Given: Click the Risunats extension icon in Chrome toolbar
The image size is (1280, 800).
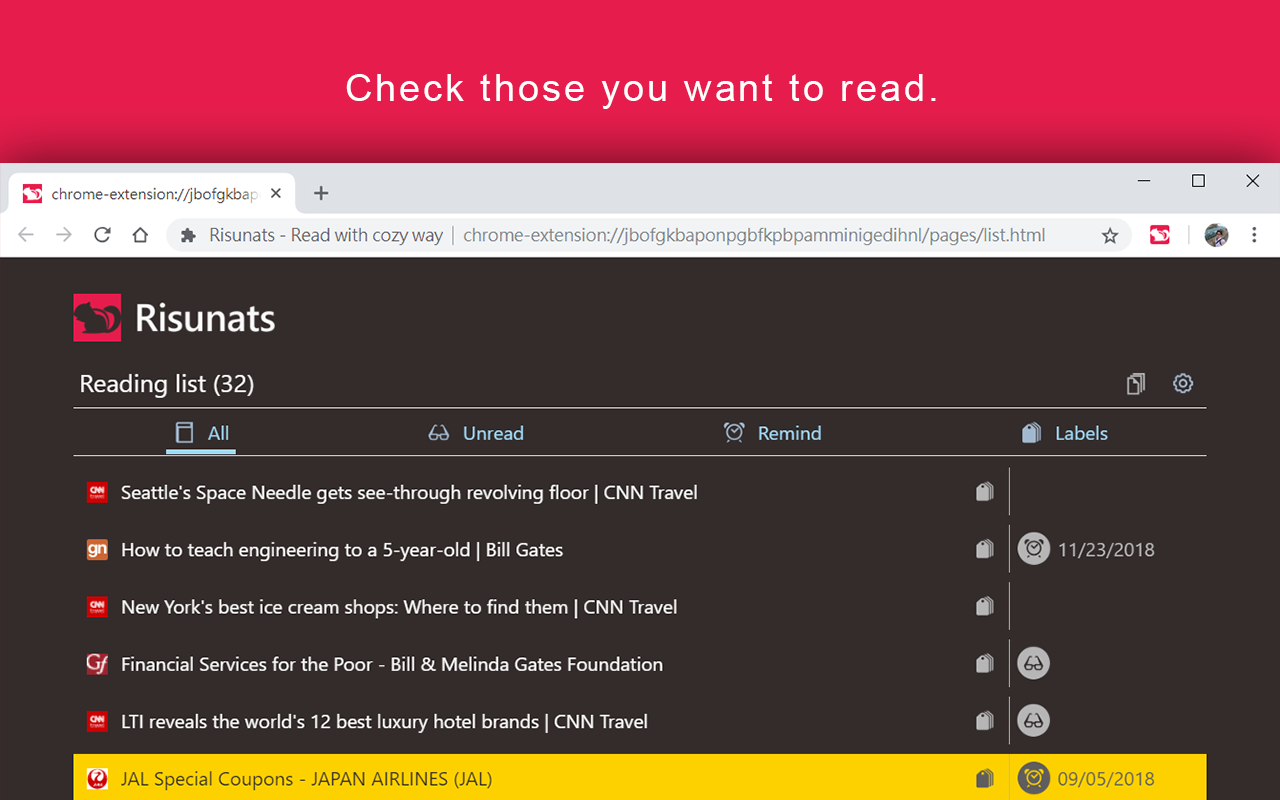Looking at the screenshot, I should click(1160, 235).
